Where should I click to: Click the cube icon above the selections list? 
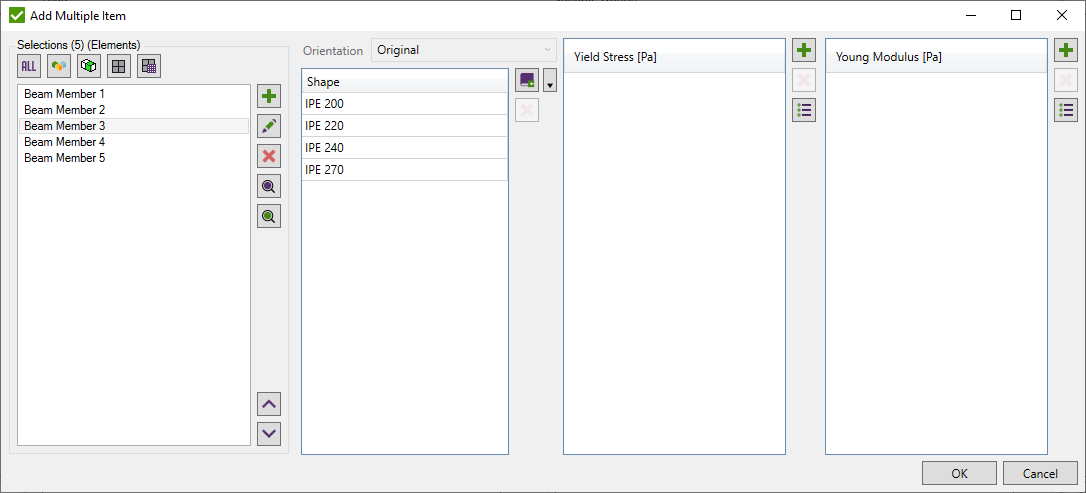click(89, 66)
